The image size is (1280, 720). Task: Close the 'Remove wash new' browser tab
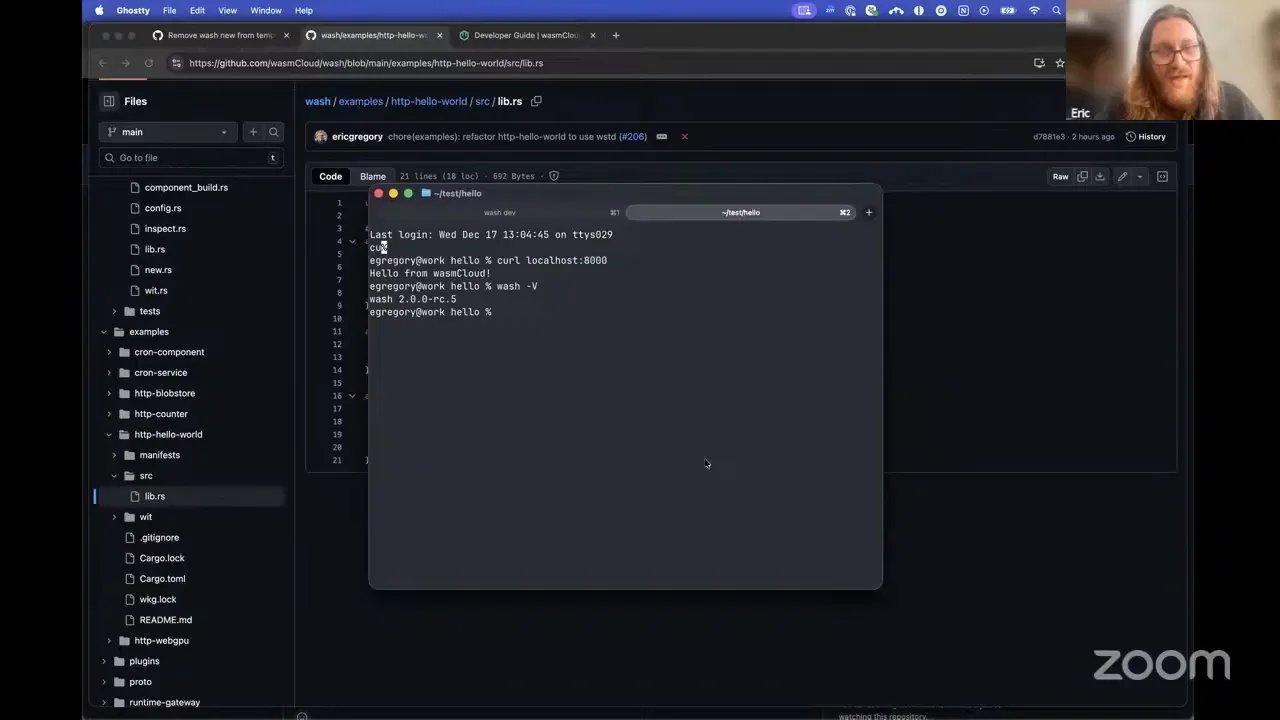pyautogui.click(x=286, y=35)
